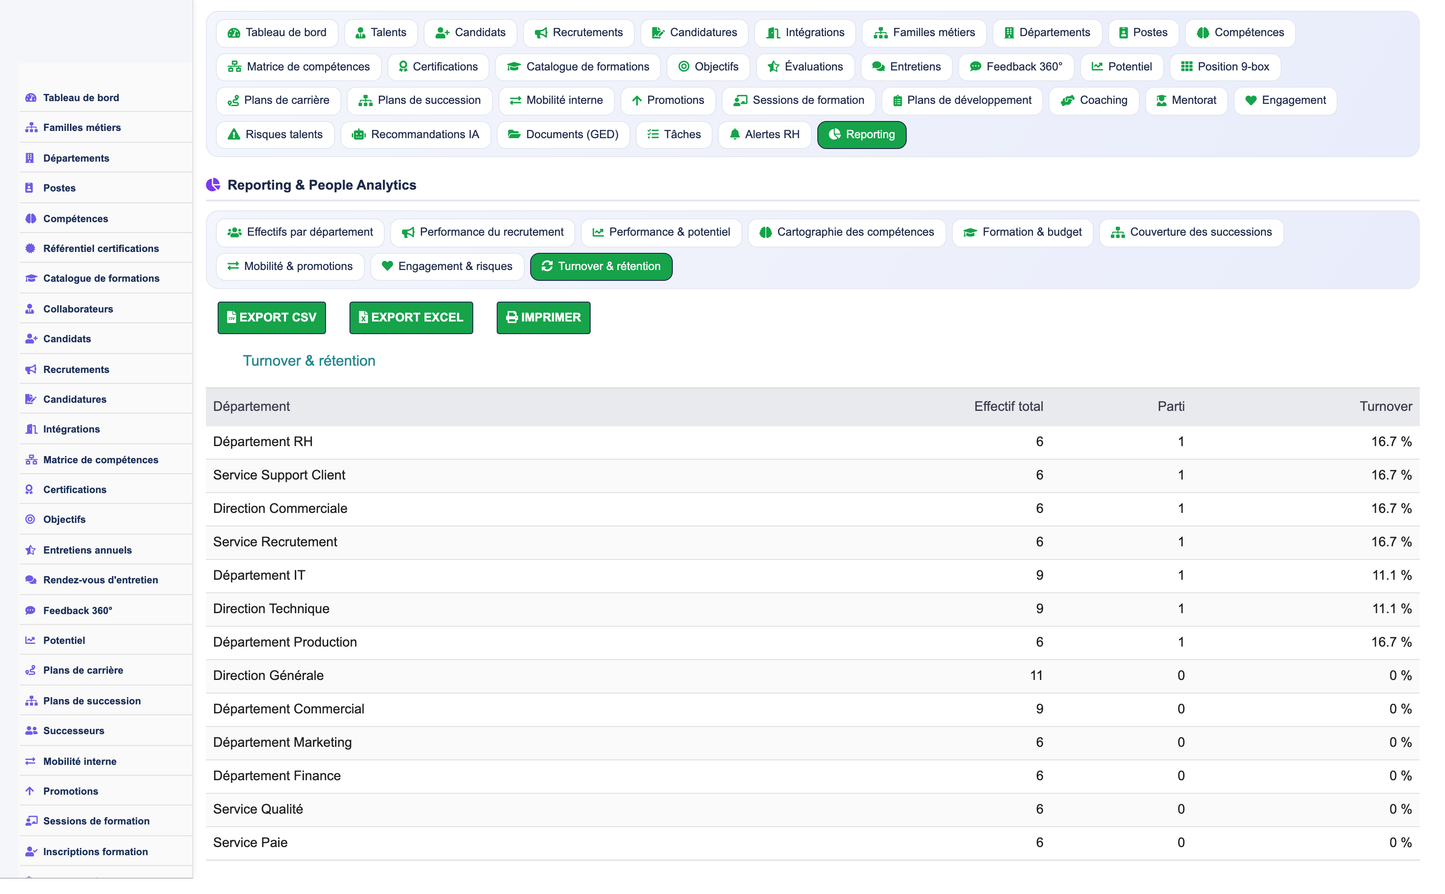Click the Potentiel chart sidebar icon
Viewport: 1445px width, 894px height.
click(31, 641)
